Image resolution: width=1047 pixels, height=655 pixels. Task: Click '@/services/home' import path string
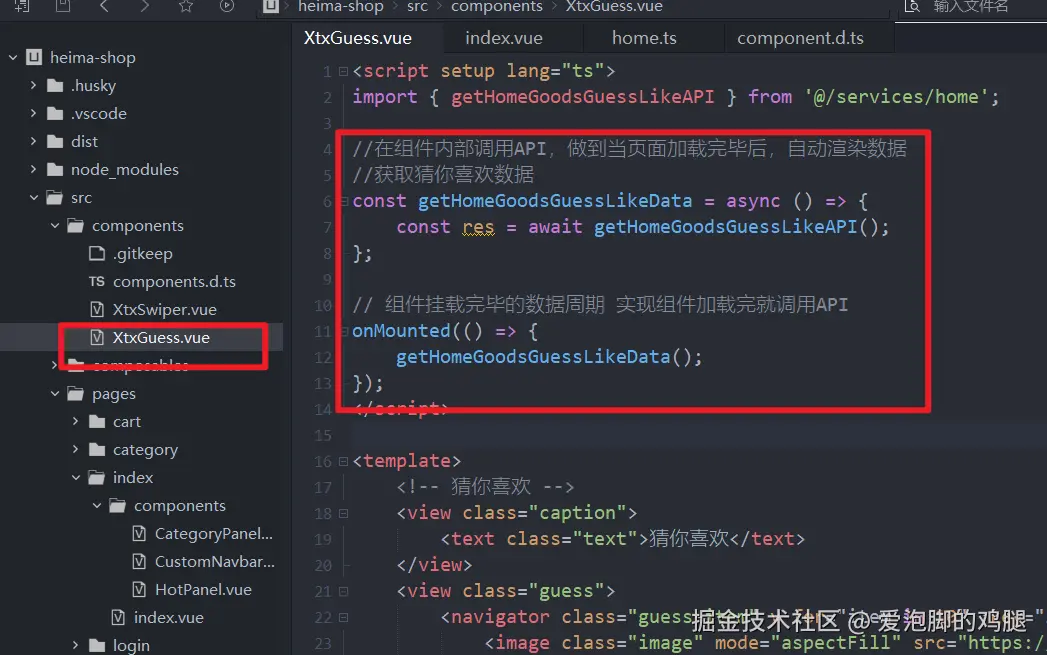pyautogui.click(x=896, y=97)
